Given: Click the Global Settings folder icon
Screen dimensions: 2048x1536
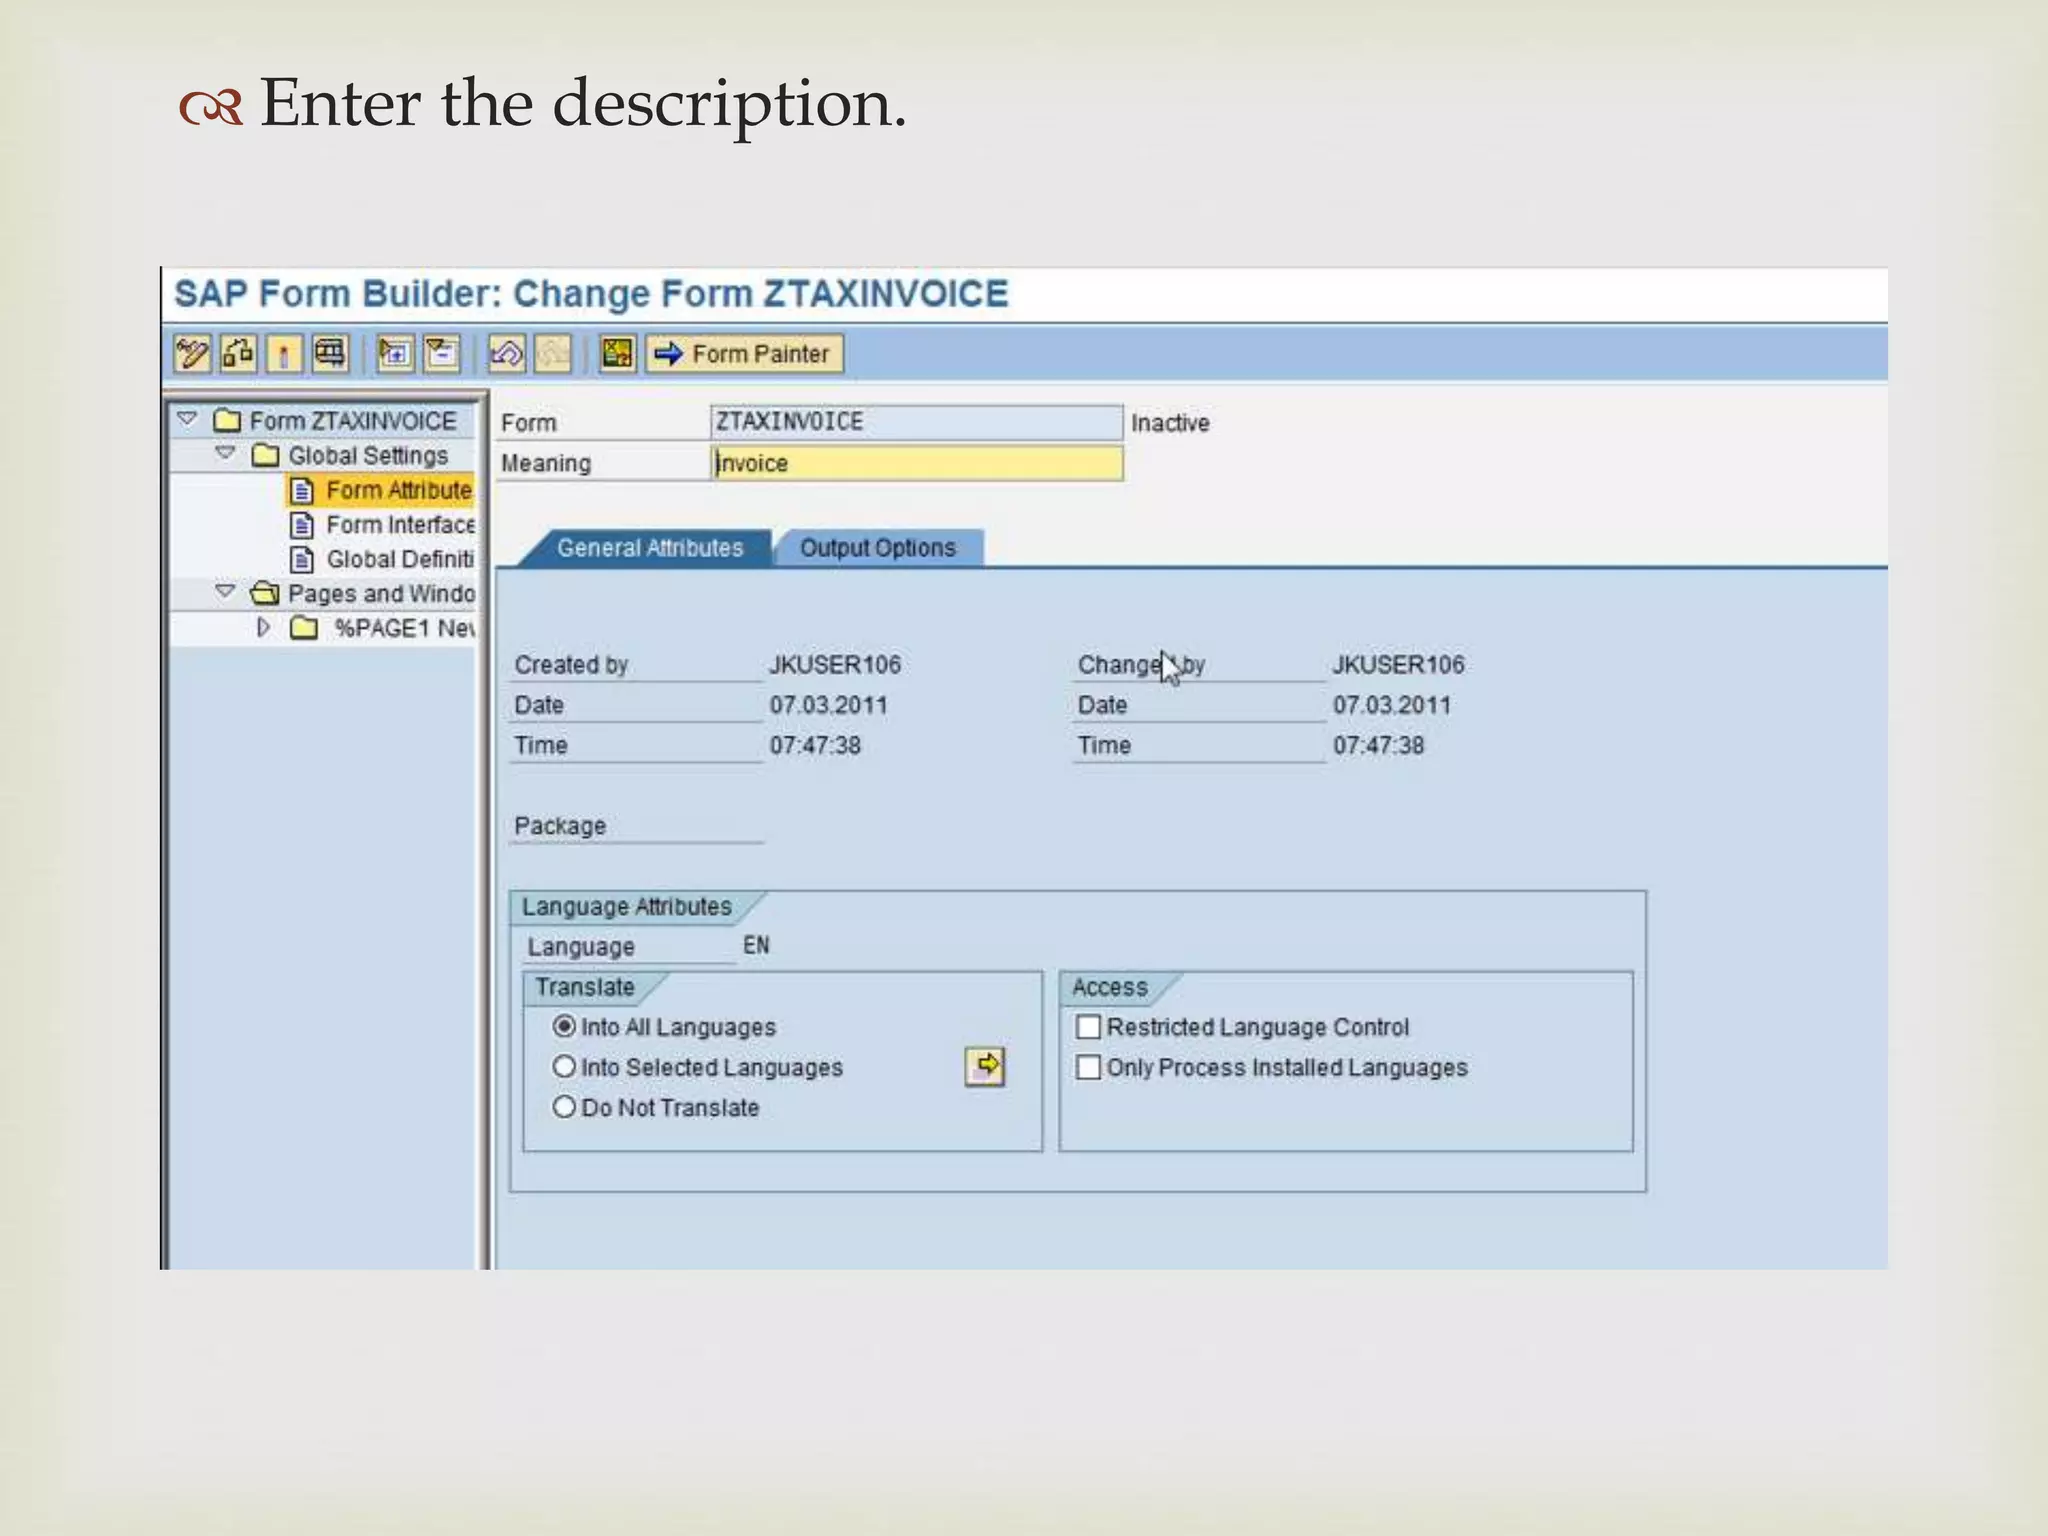Looking at the screenshot, I should pyautogui.click(x=266, y=455).
